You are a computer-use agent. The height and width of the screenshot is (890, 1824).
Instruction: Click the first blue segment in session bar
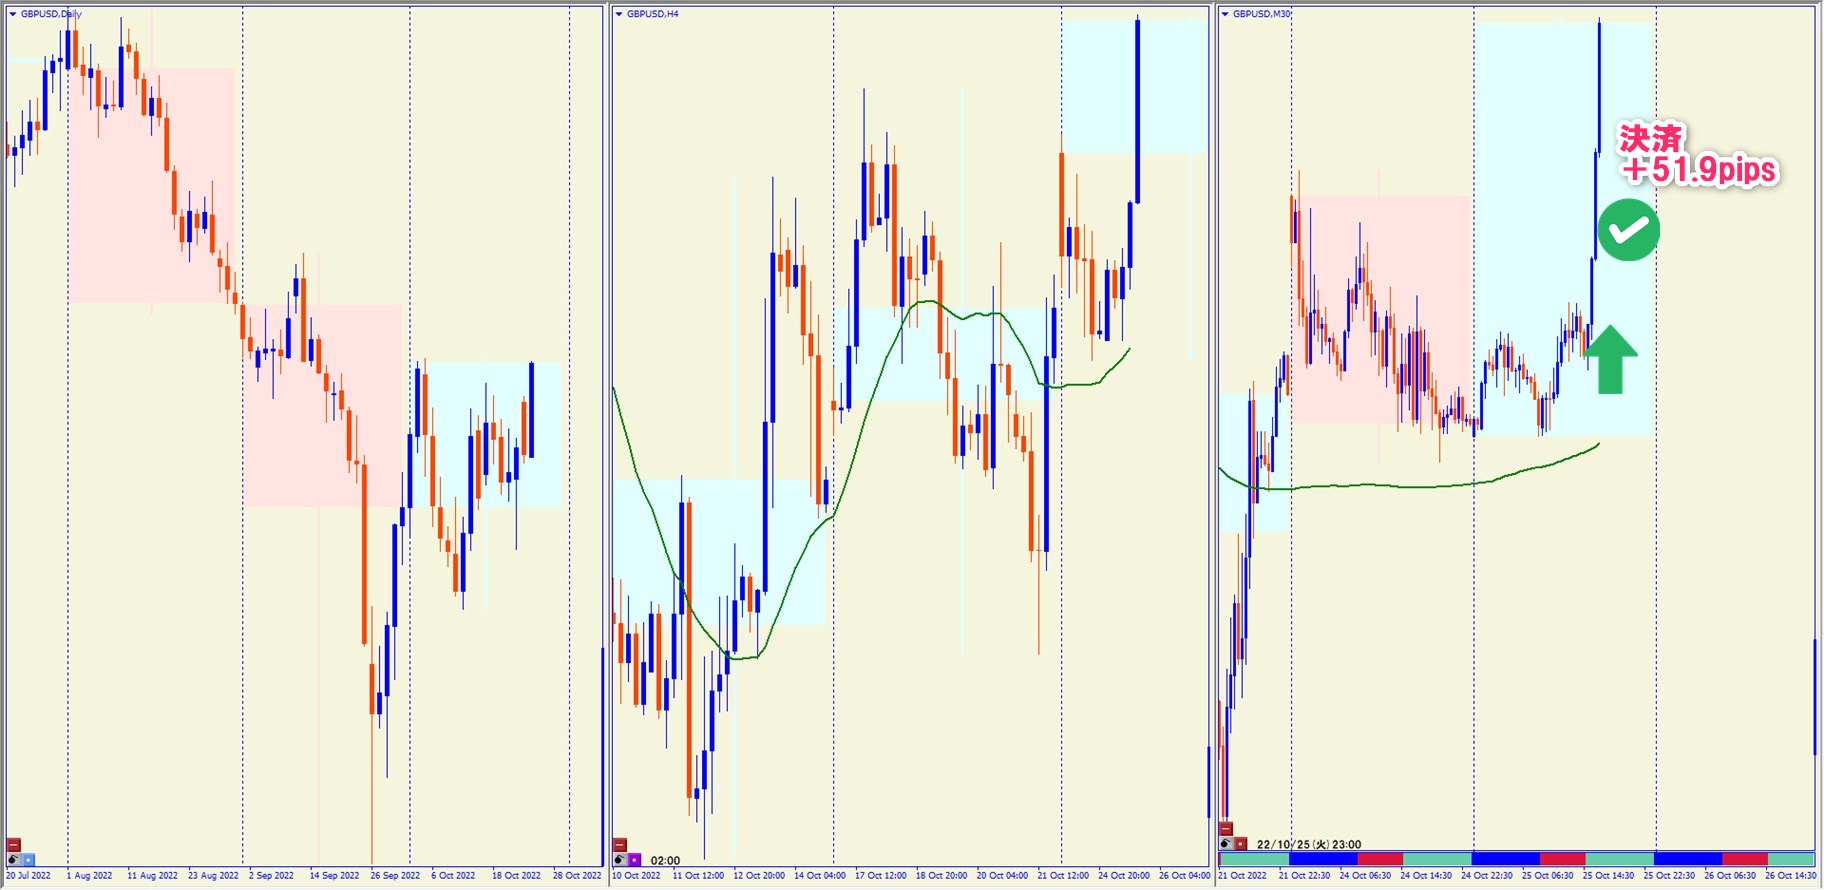point(1322,859)
